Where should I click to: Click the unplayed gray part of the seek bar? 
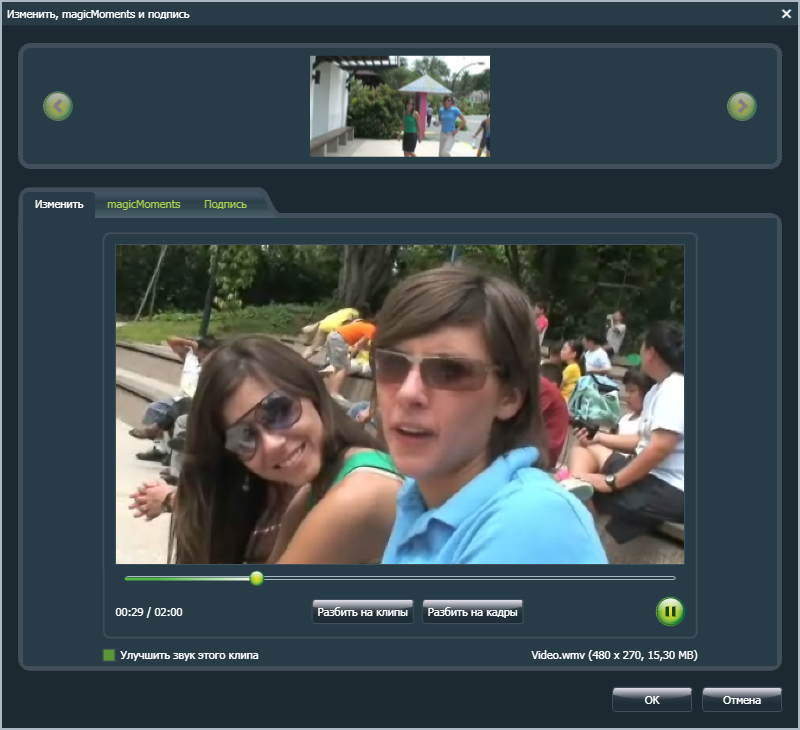pyautogui.click(x=470, y=578)
